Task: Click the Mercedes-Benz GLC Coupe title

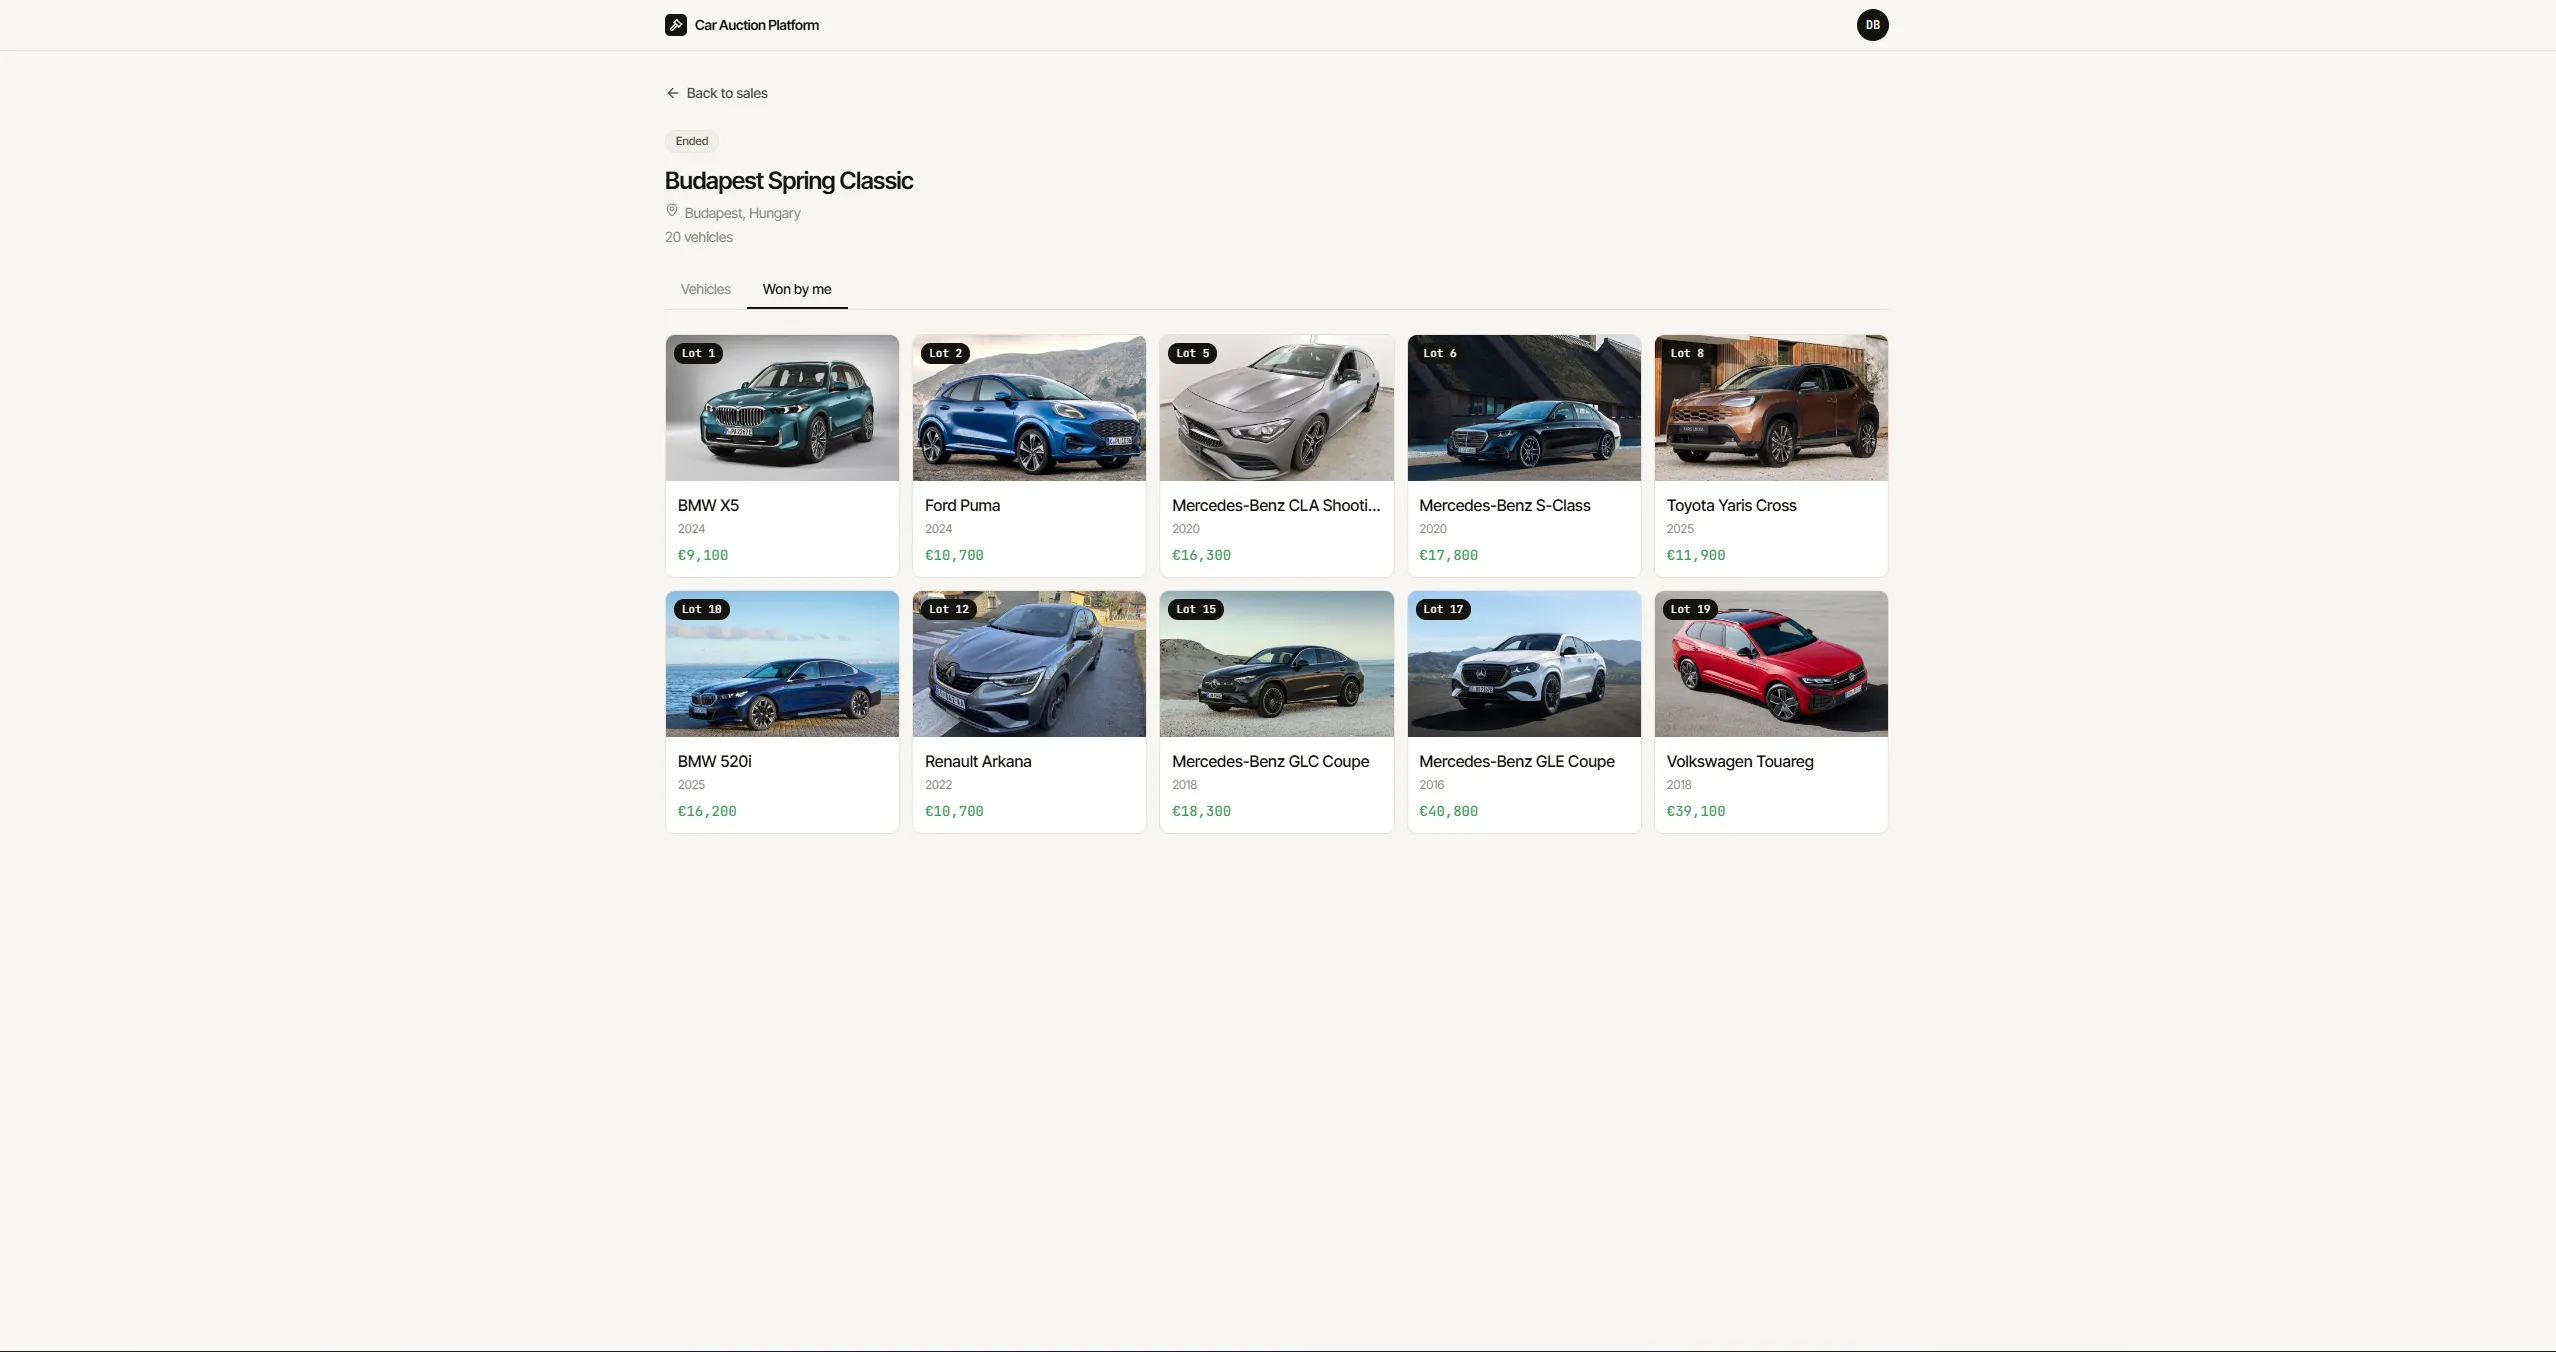Action: click(x=1270, y=761)
